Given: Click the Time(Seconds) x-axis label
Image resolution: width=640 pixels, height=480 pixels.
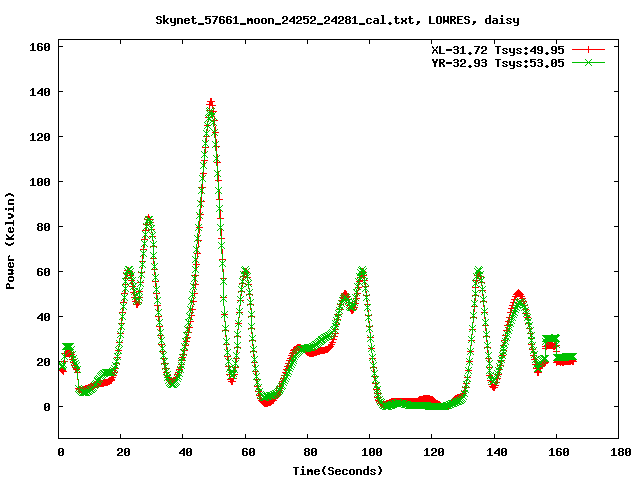Looking at the screenshot, I should click(x=338, y=471).
